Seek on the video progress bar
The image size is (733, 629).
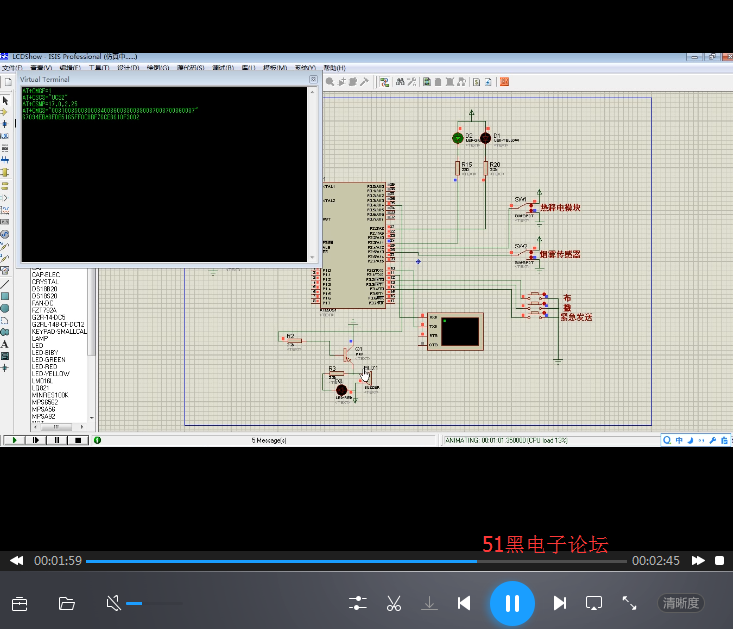356,561
